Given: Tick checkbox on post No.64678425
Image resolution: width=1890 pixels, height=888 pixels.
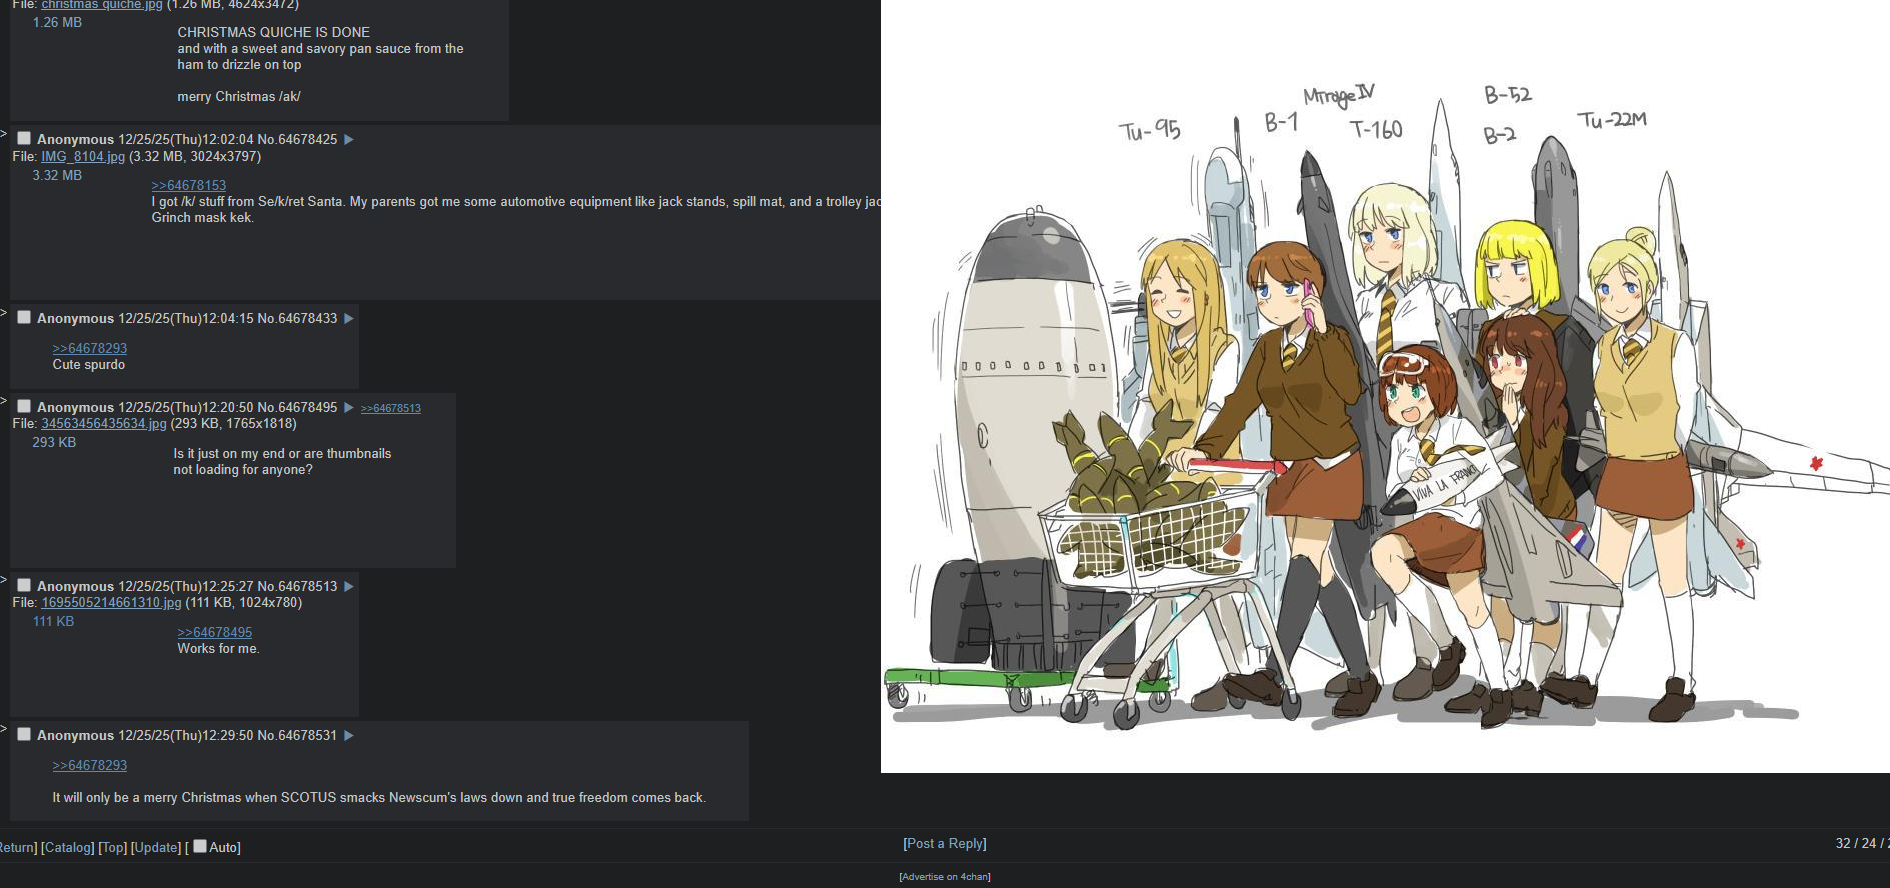Looking at the screenshot, I should (x=24, y=138).
